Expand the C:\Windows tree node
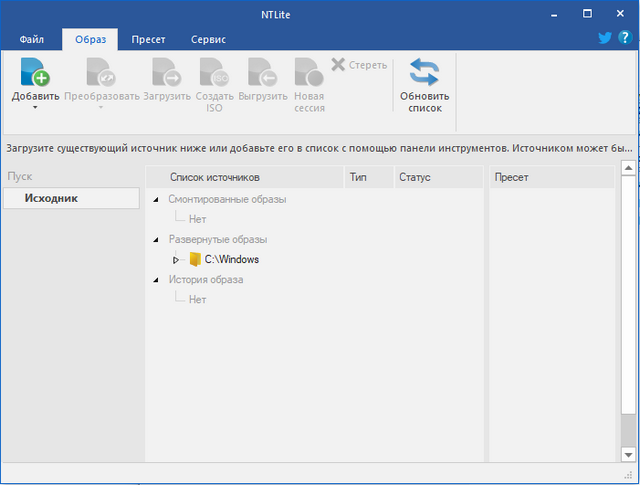Screen dimensions: 640x485 click(176, 260)
